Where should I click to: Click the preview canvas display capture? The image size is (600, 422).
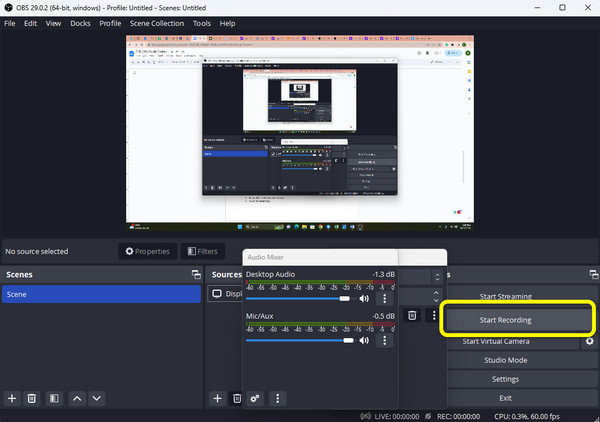[300, 133]
